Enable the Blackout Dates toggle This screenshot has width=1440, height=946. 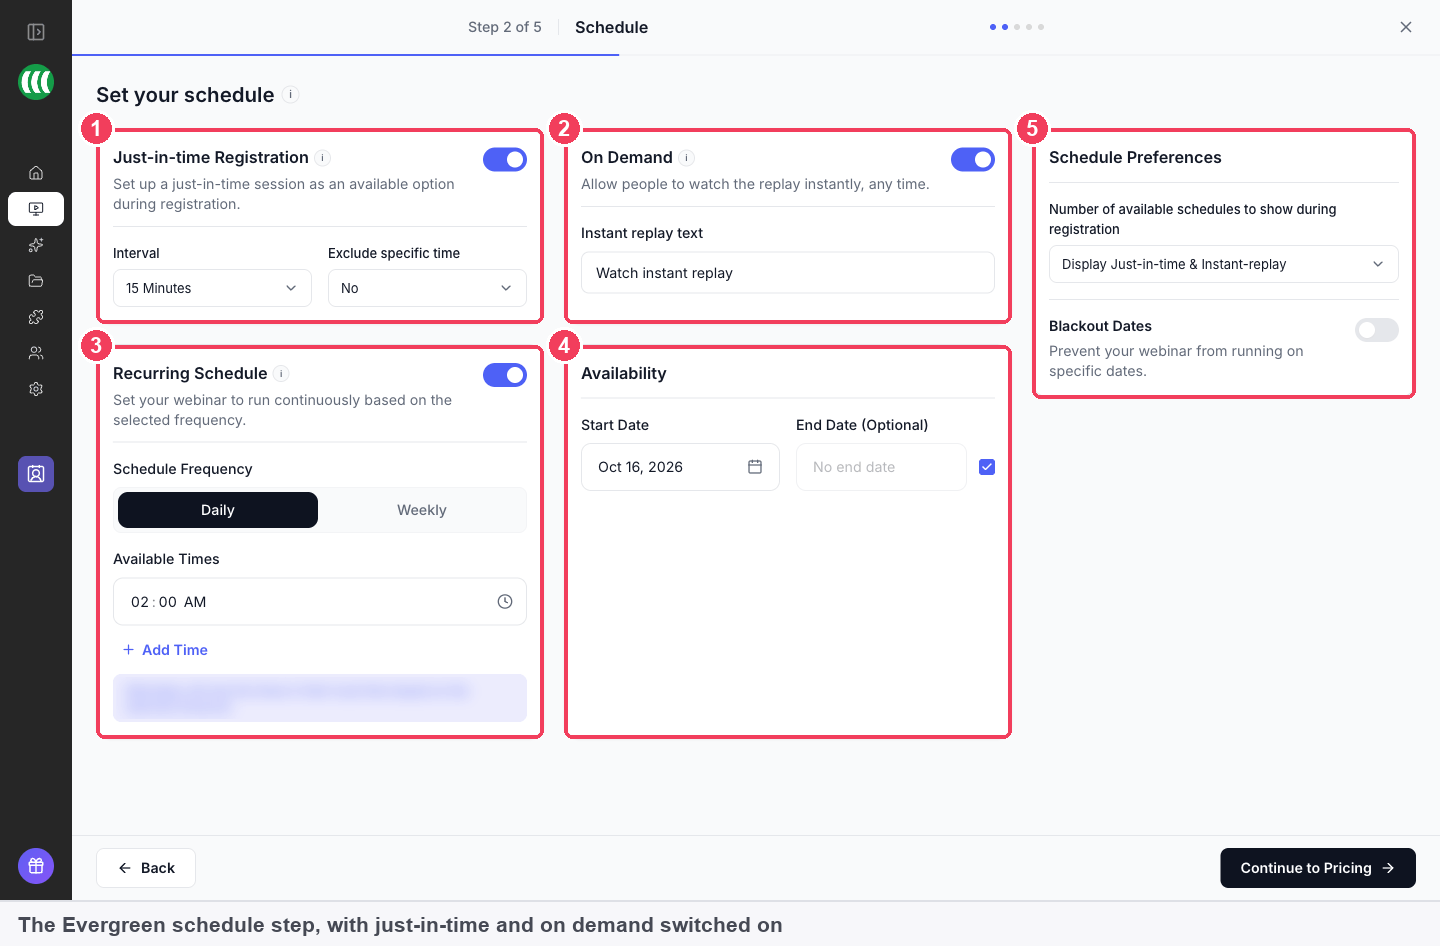1377,330
